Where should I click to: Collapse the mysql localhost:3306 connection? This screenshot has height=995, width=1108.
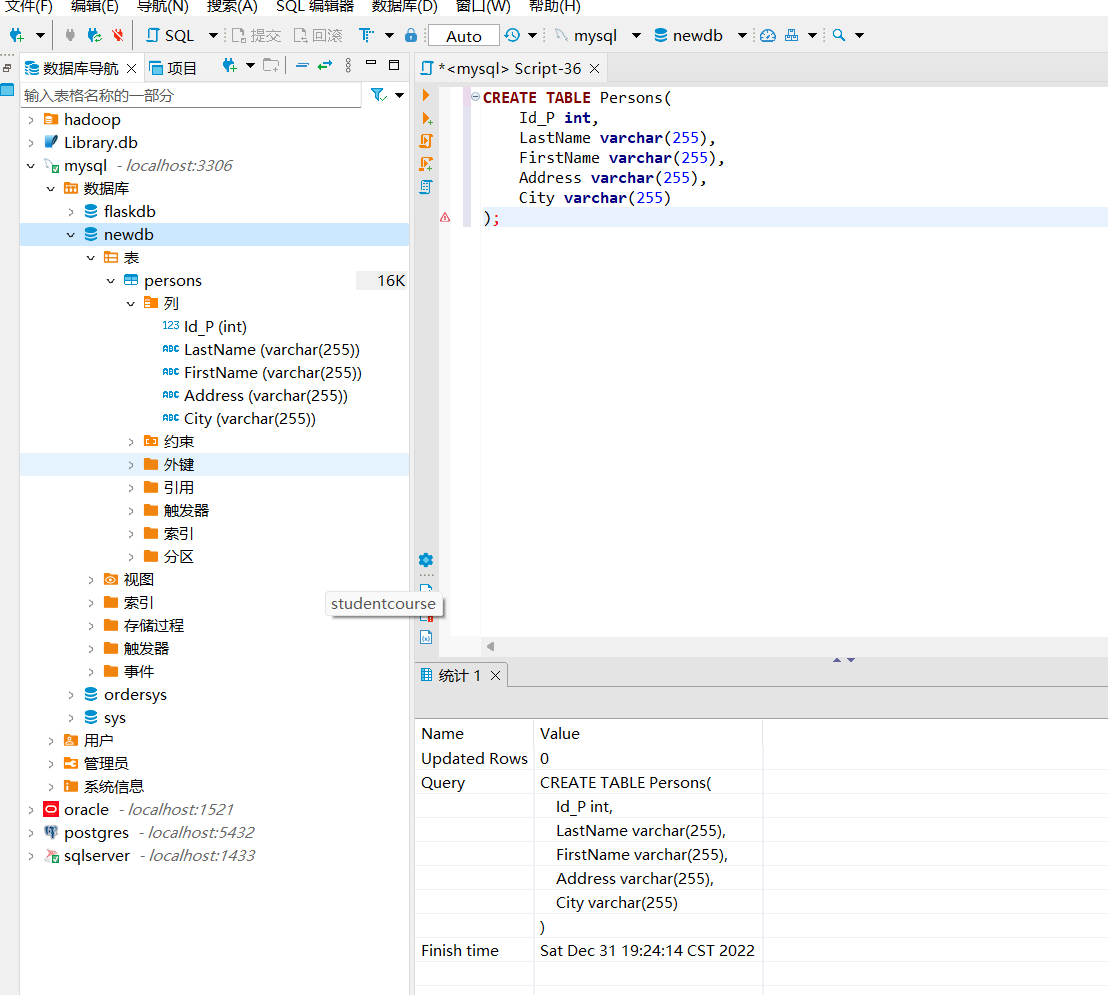31,166
